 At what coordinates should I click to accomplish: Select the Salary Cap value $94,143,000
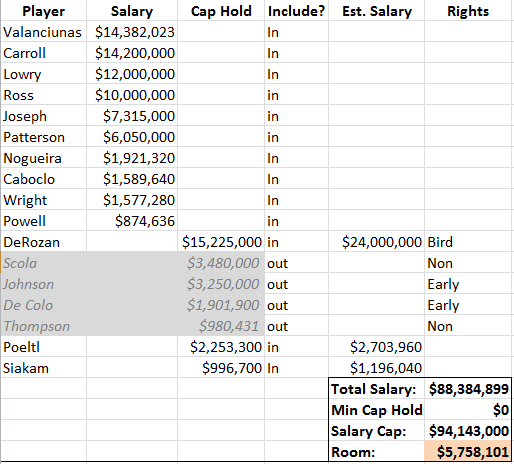point(468,431)
